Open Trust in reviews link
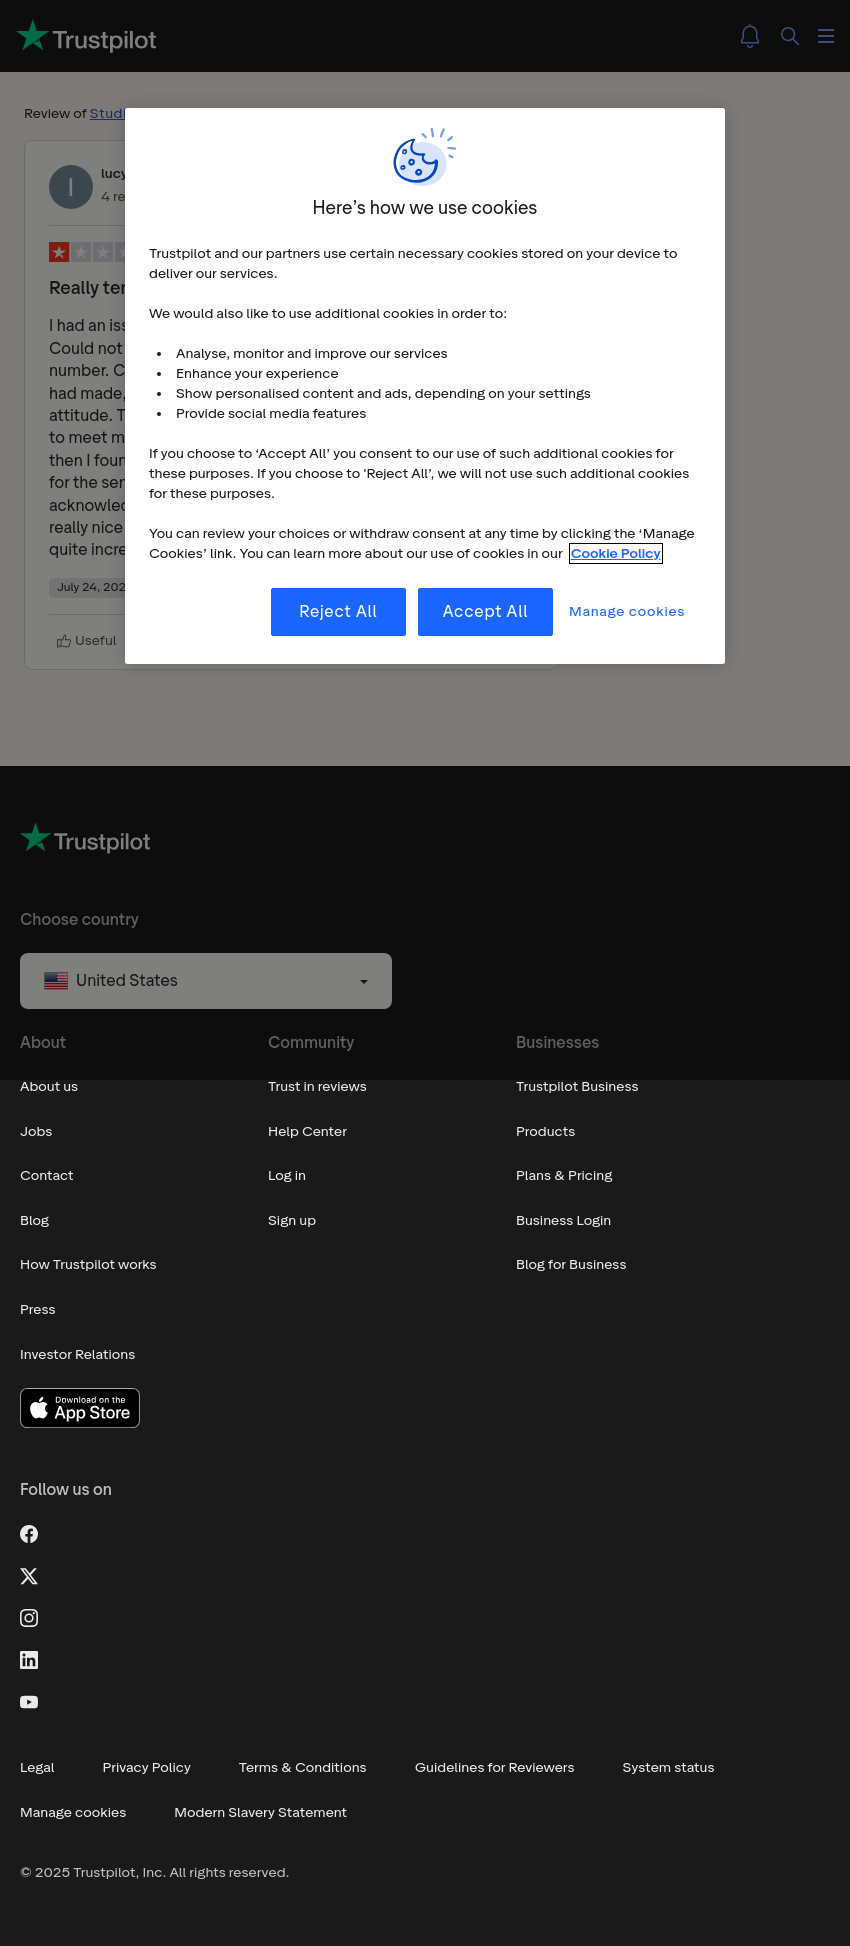The height and width of the screenshot is (1946, 850). [317, 1087]
